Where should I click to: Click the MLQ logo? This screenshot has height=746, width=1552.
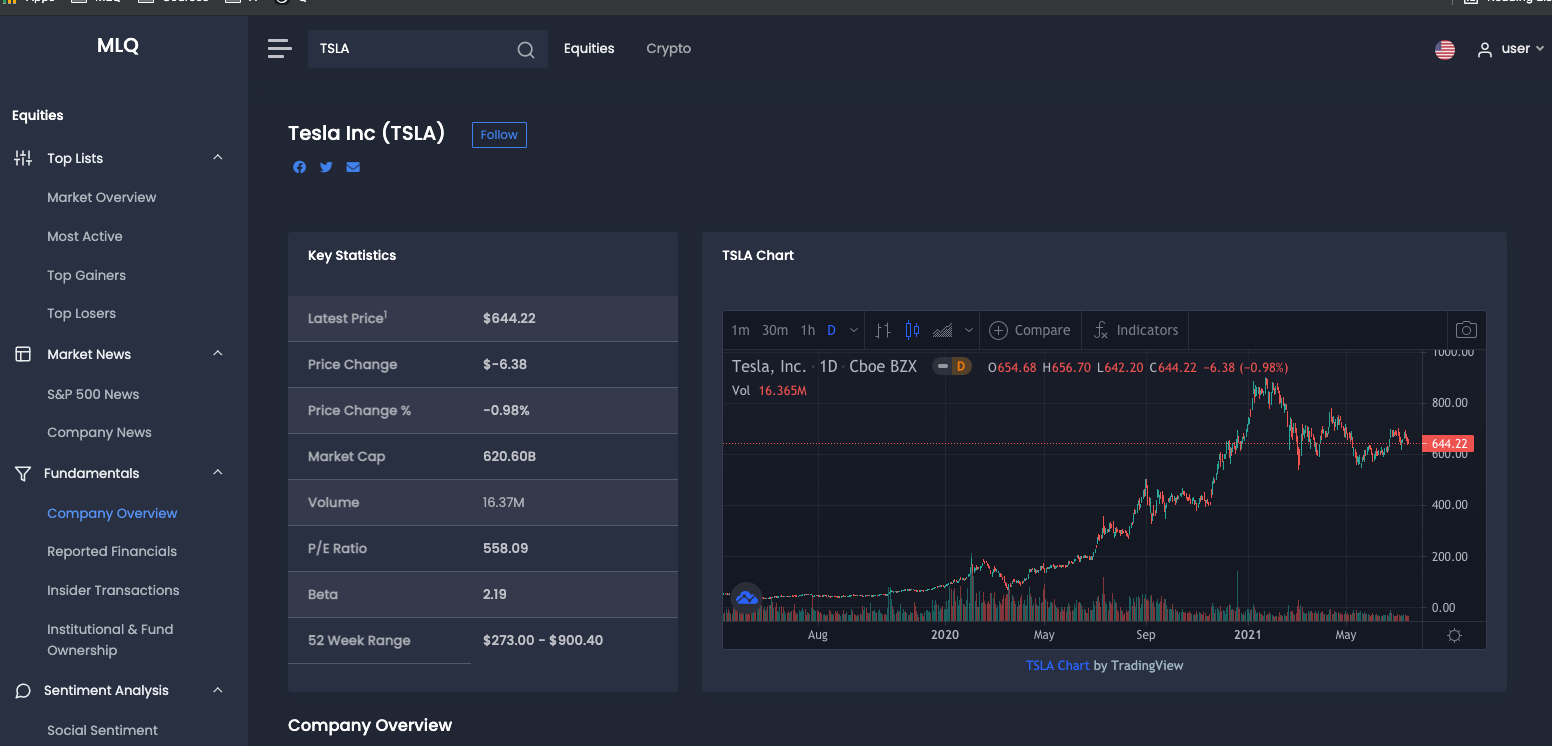coord(118,45)
